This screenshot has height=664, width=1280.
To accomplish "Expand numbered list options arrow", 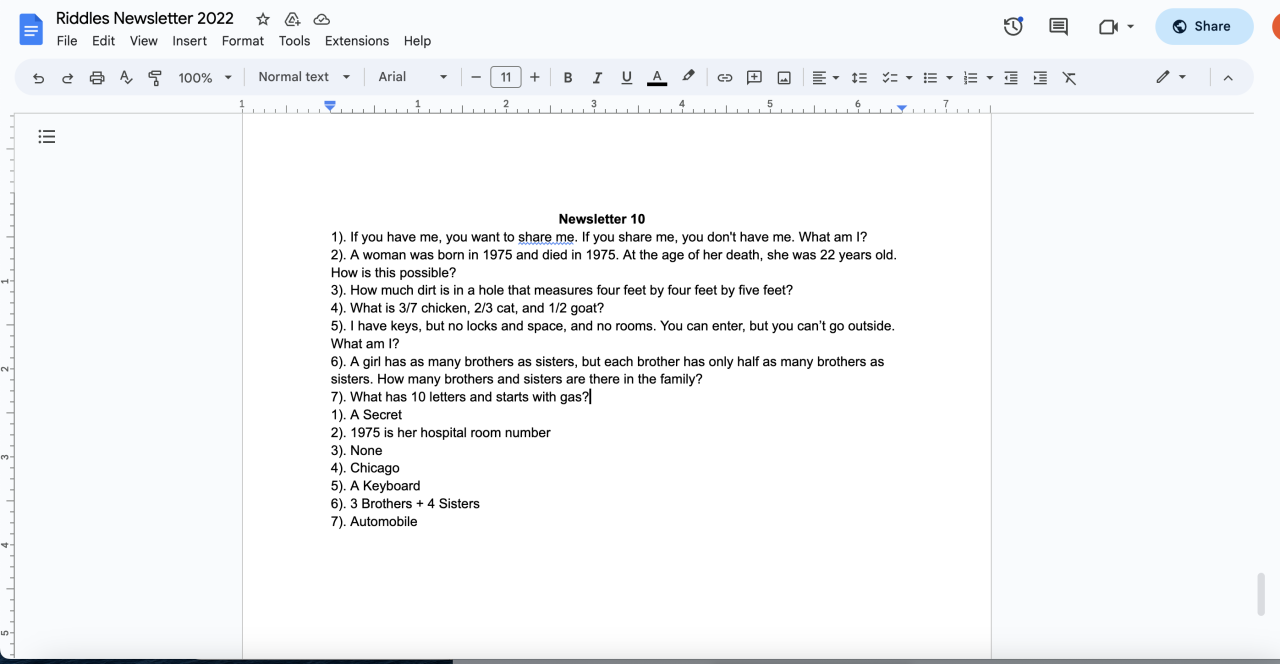I will pyautogui.click(x=989, y=77).
